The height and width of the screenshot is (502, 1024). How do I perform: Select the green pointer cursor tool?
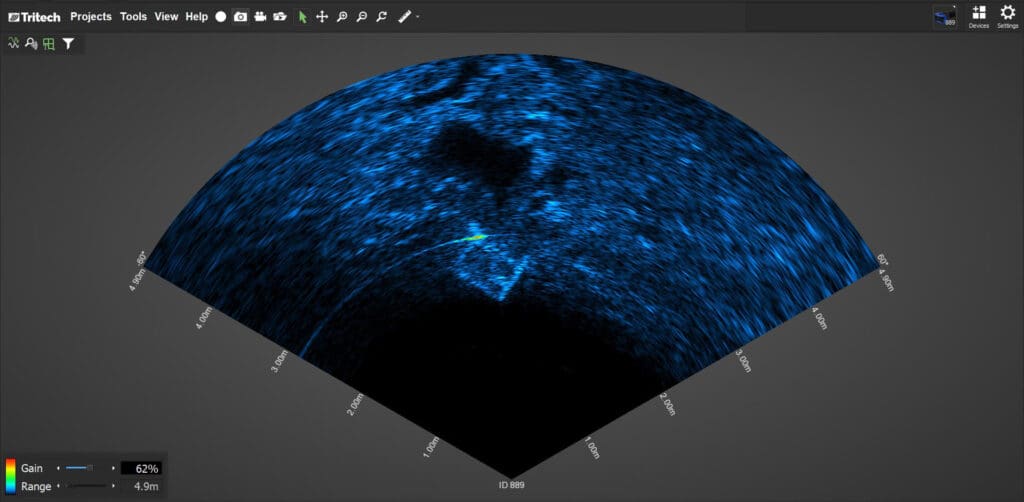click(303, 17)
